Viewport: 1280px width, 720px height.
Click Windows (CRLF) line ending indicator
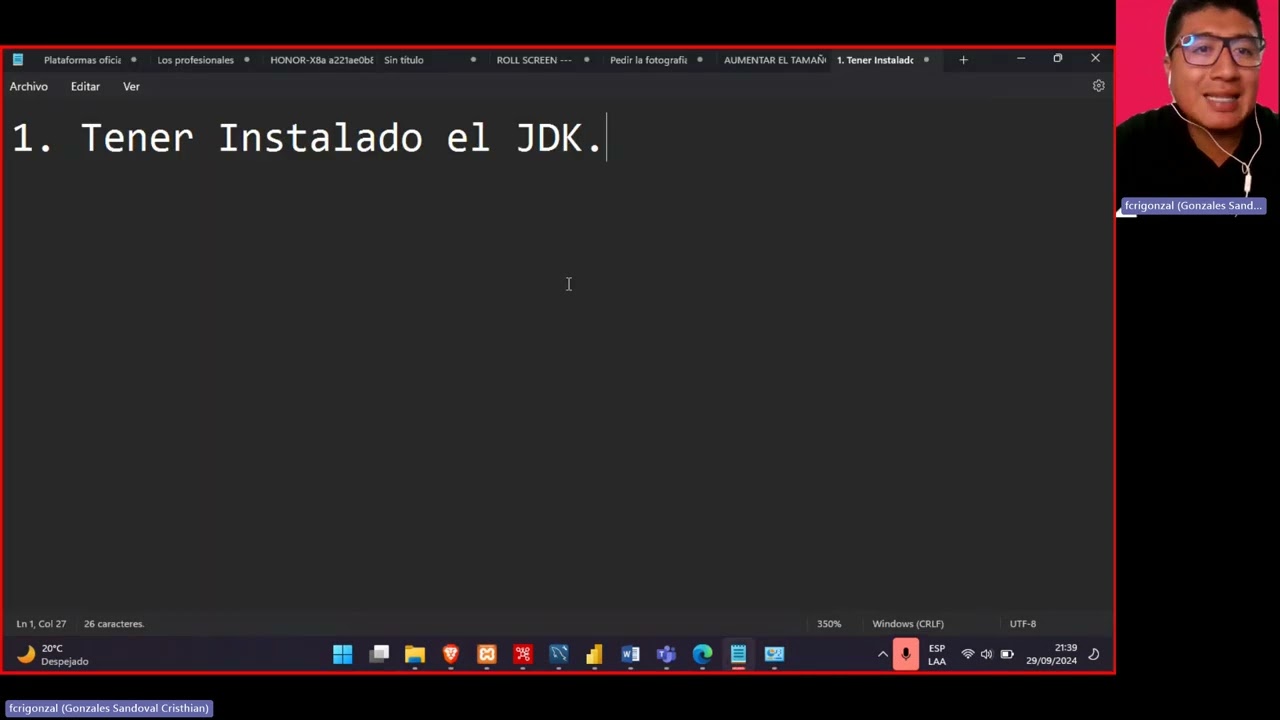tap(908, 624)
